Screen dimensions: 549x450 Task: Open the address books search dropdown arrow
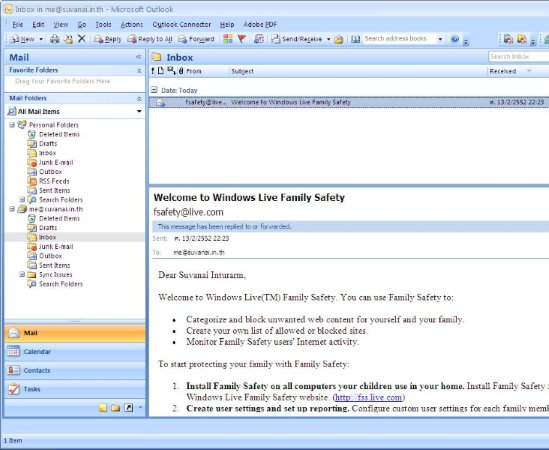[440, 39]
